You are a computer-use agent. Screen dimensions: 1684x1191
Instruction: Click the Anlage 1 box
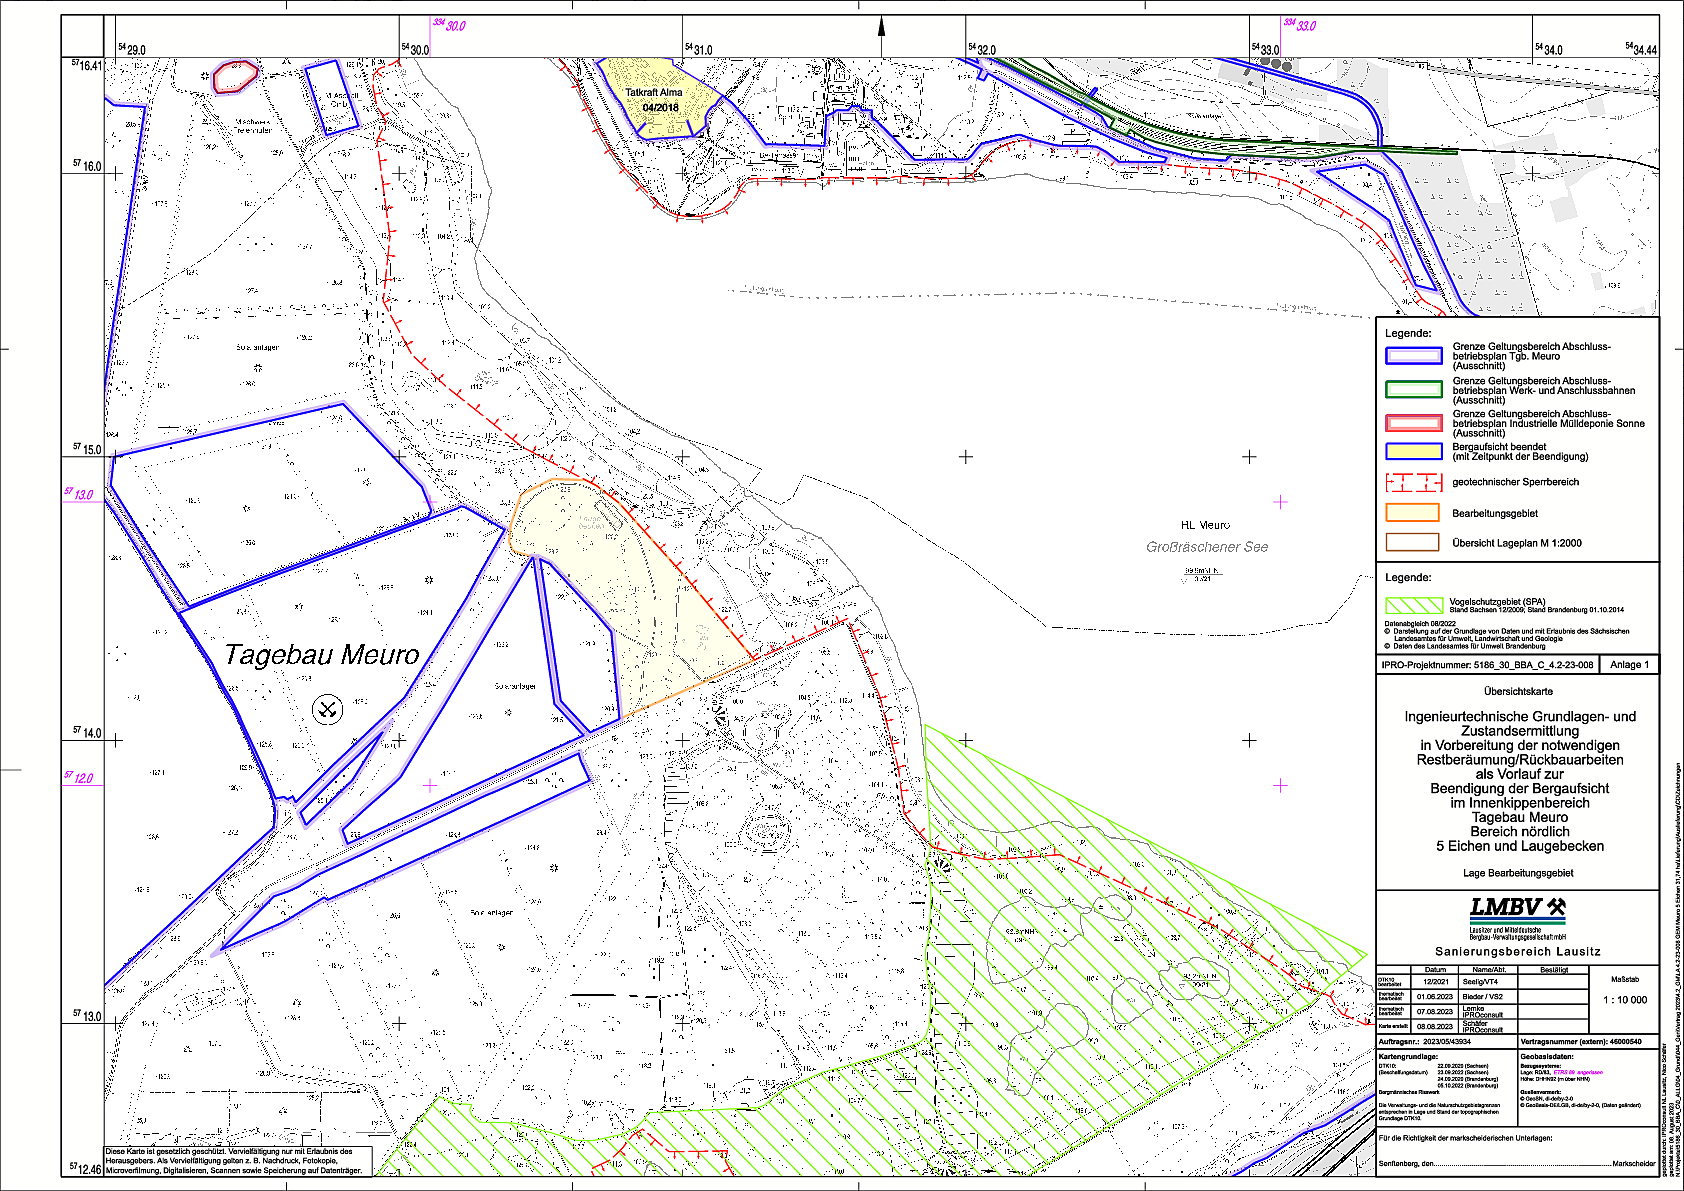[x=1629, y=665]
